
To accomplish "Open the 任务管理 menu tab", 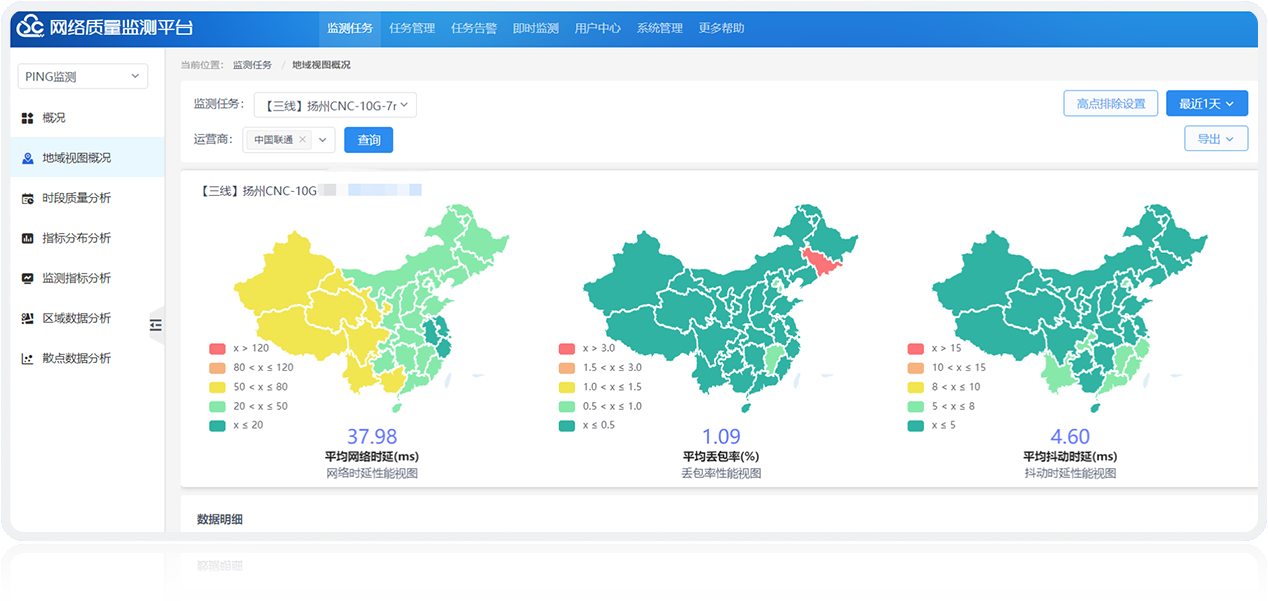I will (412, 28).
